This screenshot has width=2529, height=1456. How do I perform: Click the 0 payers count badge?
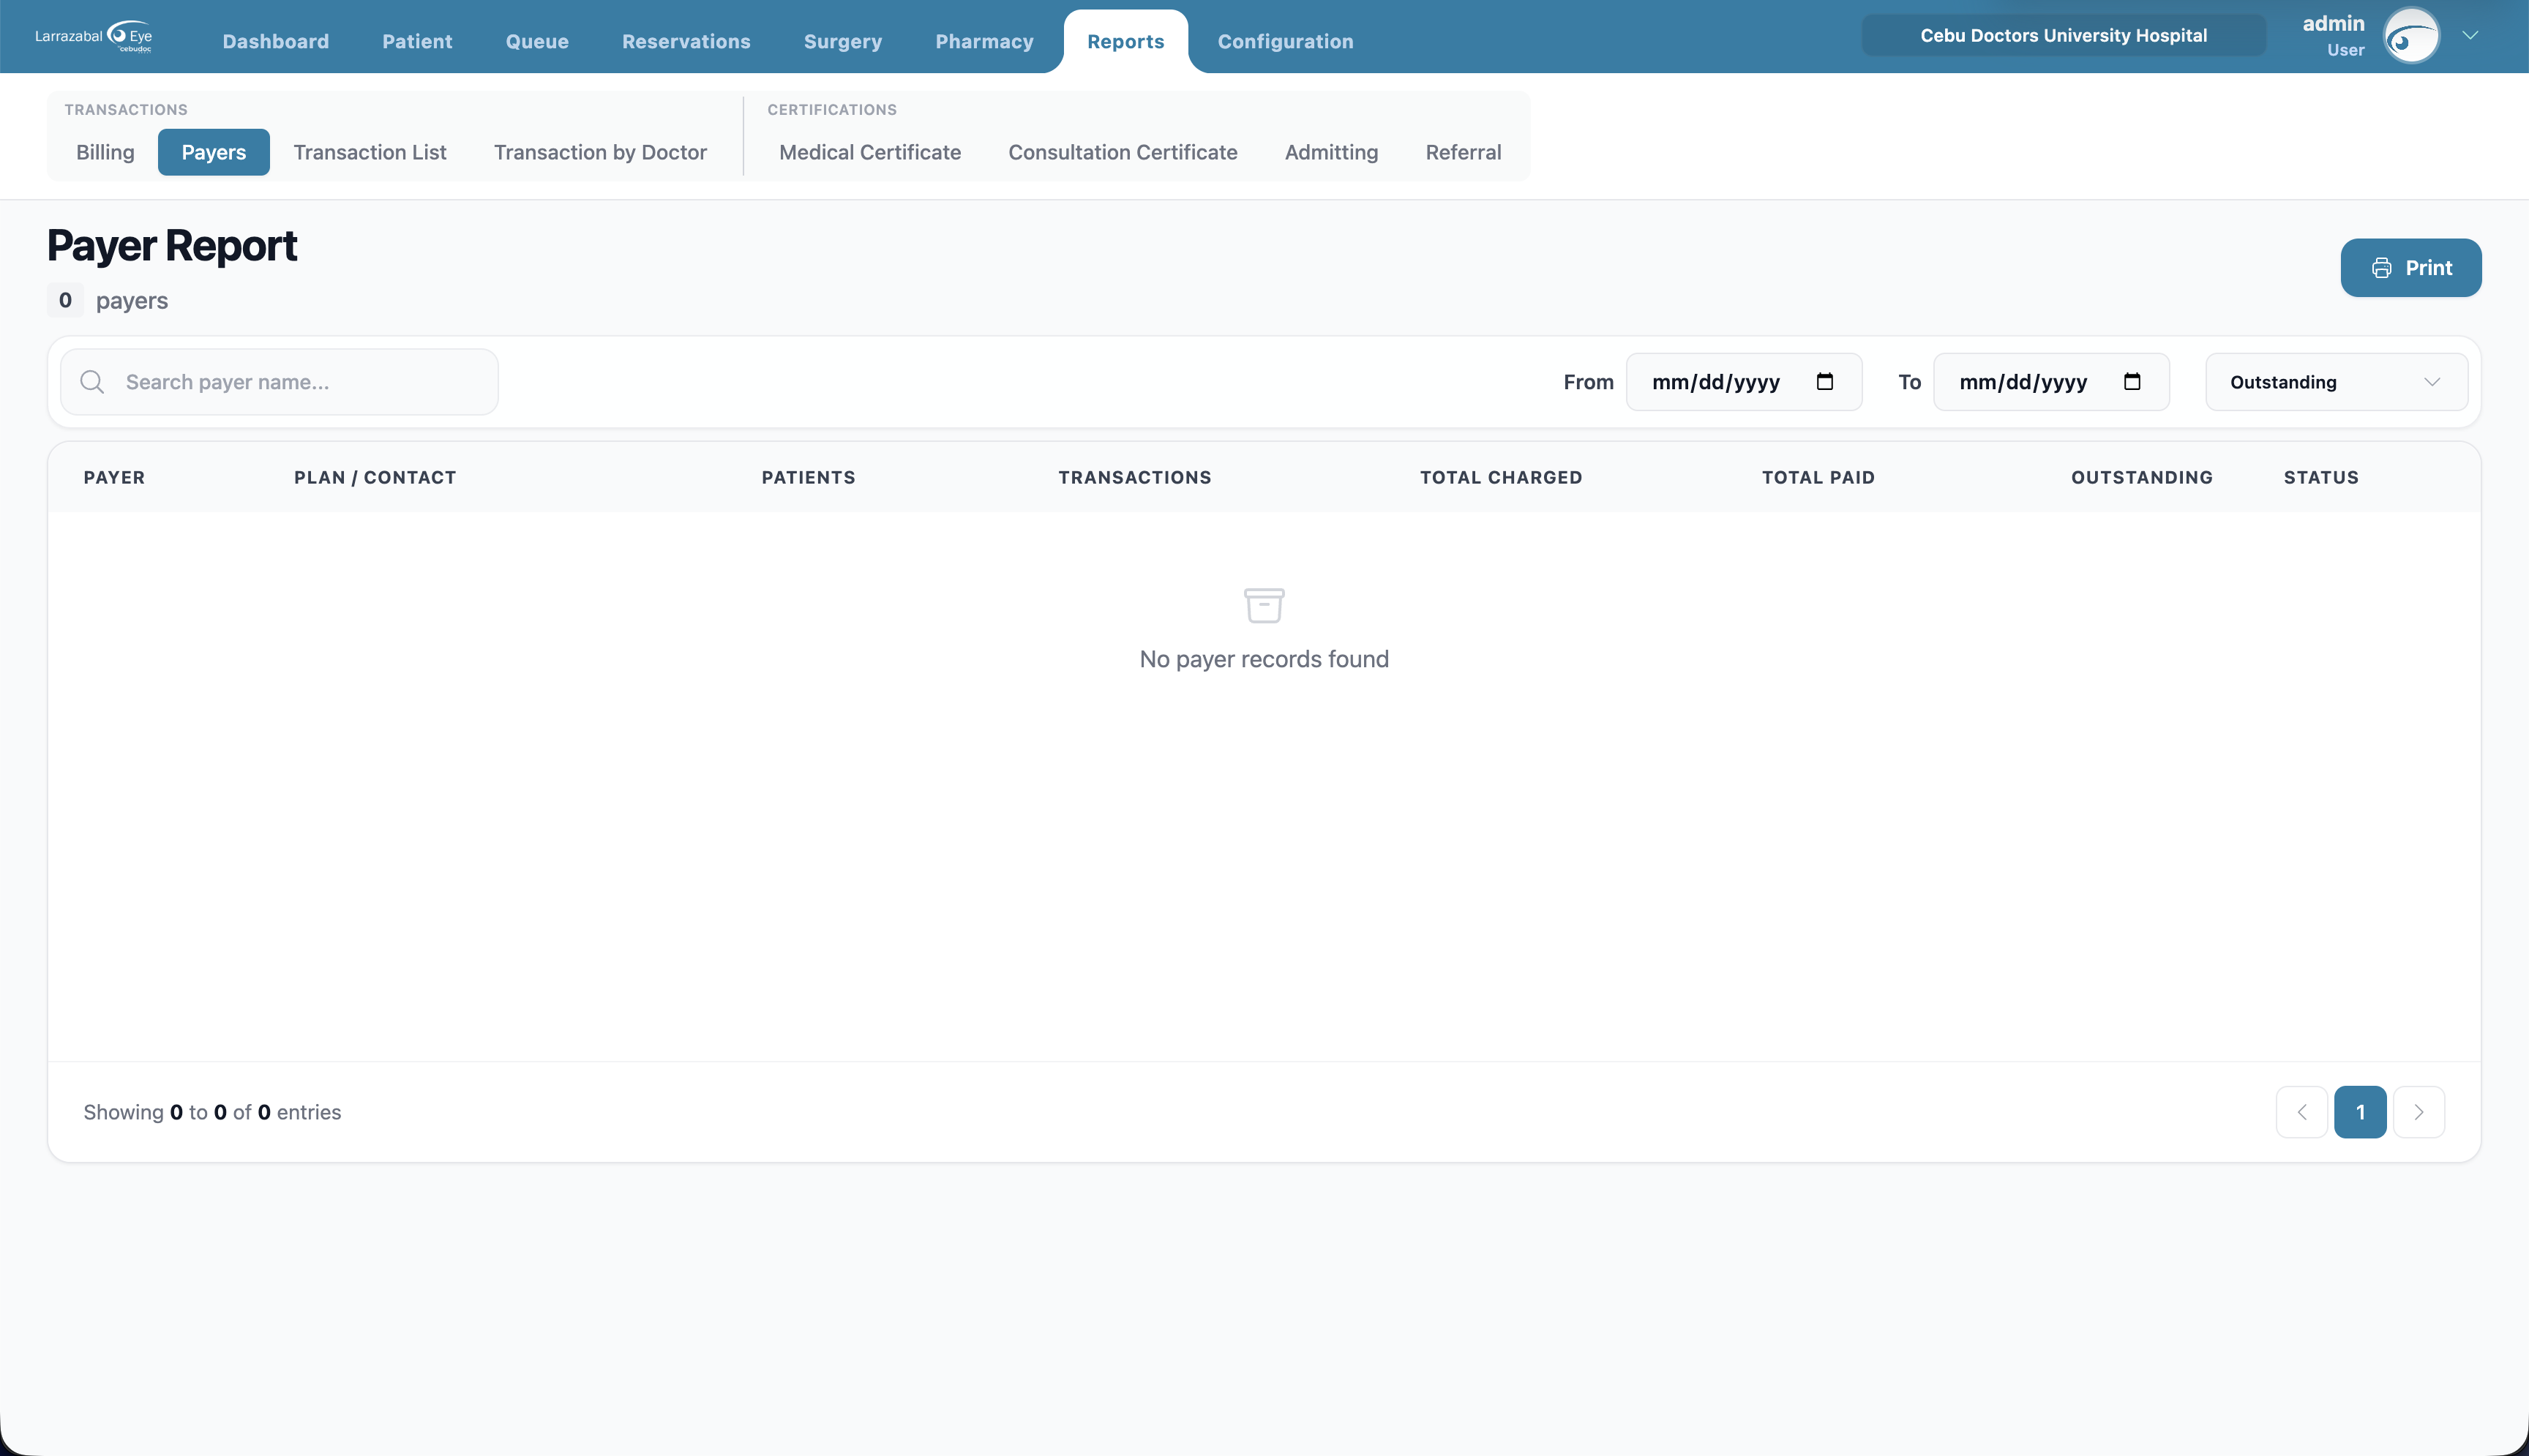pyautogui.click(x=65, y=300)
